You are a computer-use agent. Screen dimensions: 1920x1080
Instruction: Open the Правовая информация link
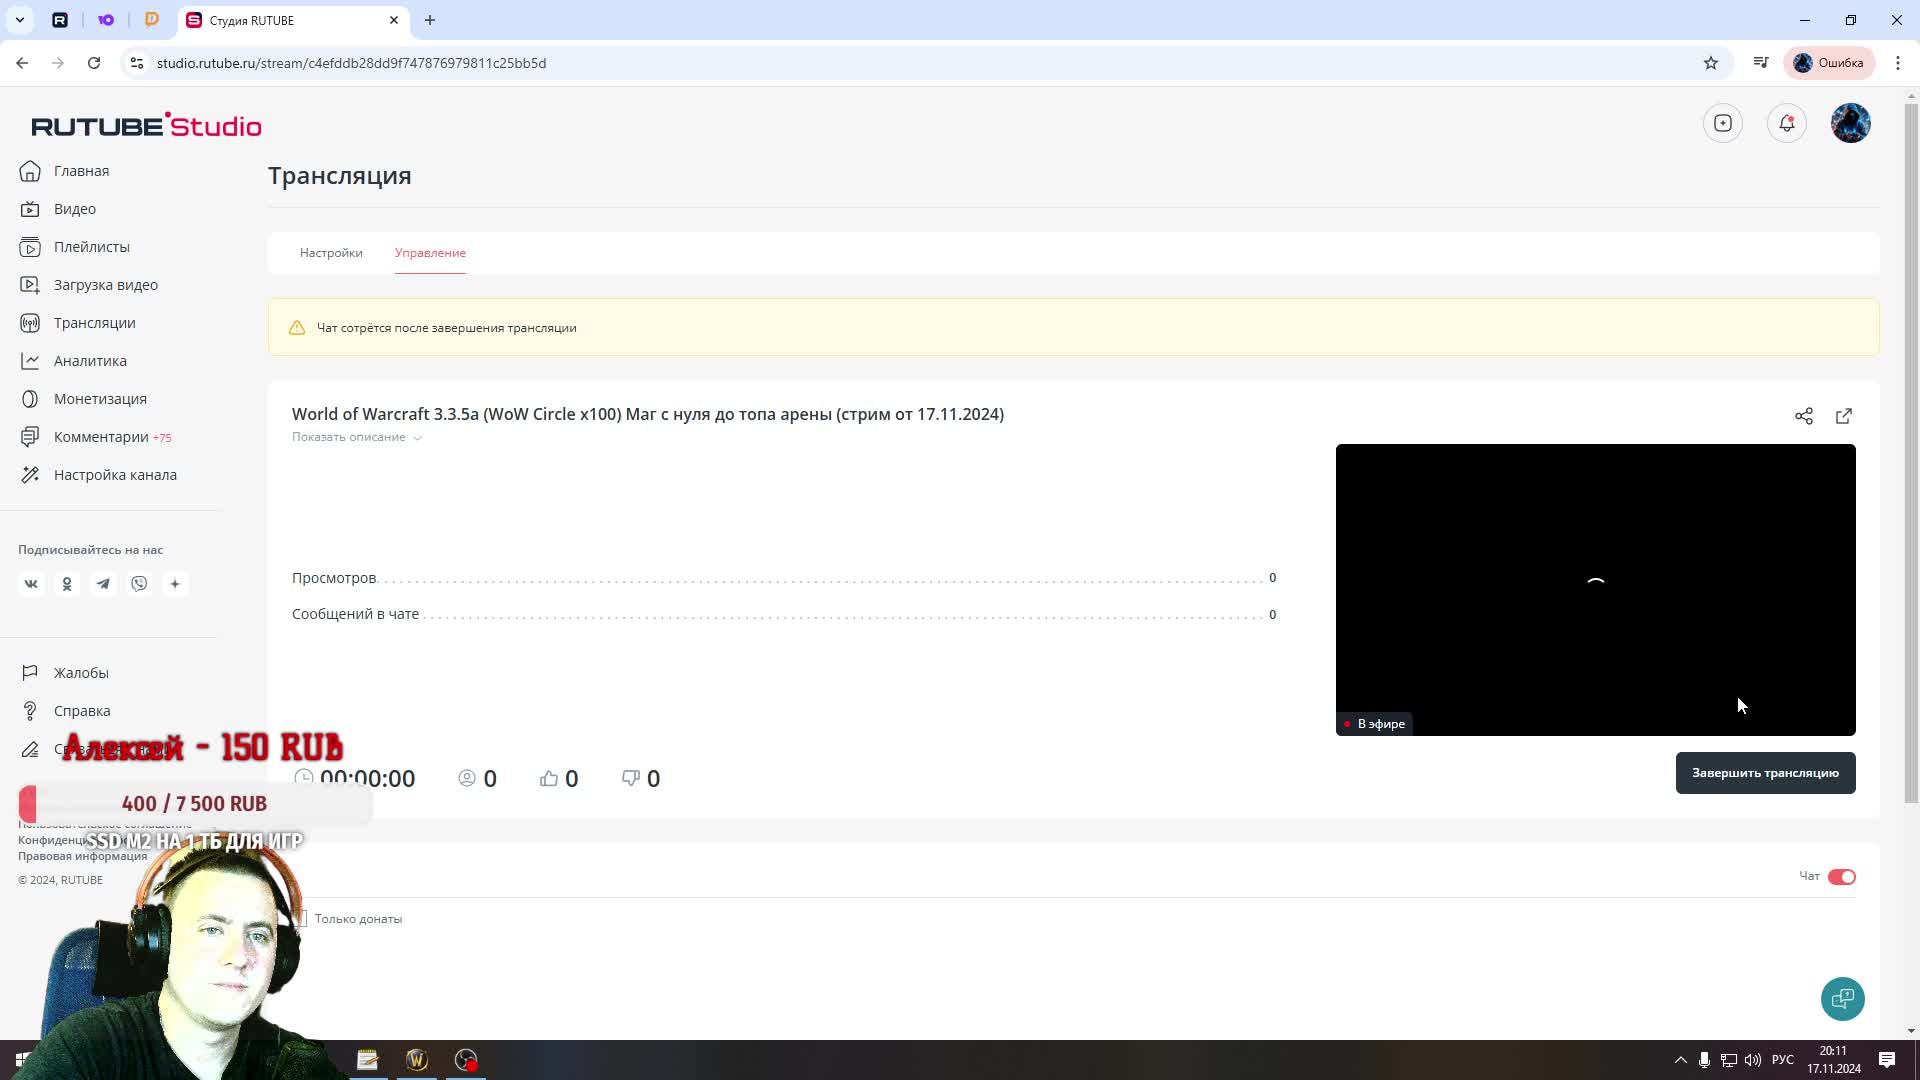83,856
